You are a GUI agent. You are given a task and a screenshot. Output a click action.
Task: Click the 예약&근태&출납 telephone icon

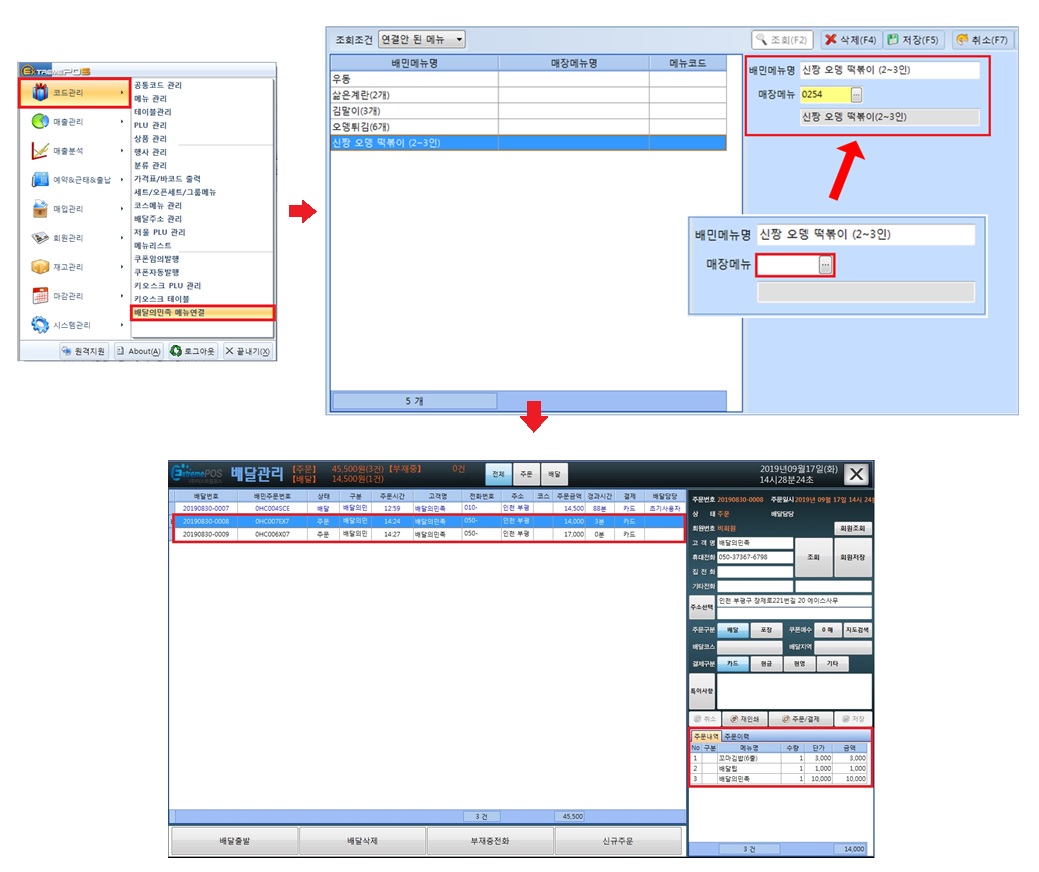click(x=40, y=180)
